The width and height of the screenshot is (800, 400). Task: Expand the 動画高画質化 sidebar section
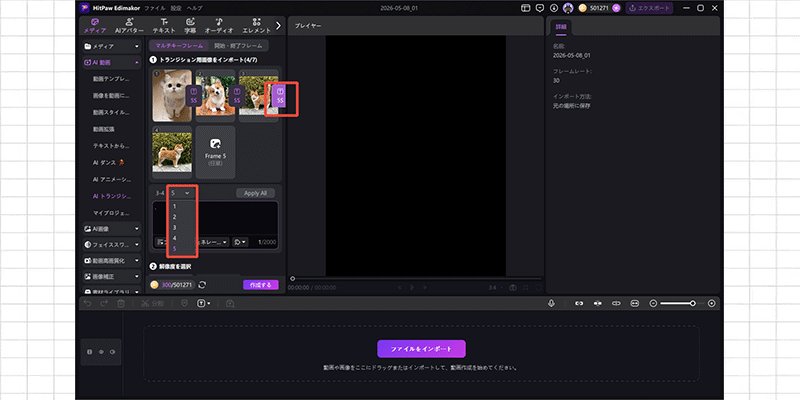click(112, 260)
